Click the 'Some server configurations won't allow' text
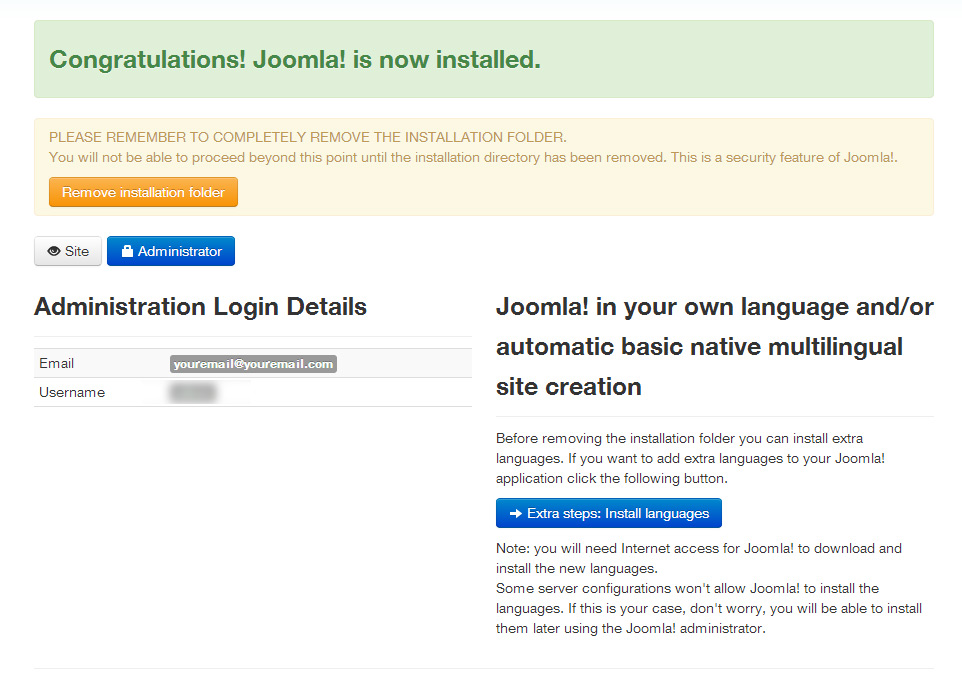This screenshot has height=683, width=962. pyautogui.click(x=709, y=608)
